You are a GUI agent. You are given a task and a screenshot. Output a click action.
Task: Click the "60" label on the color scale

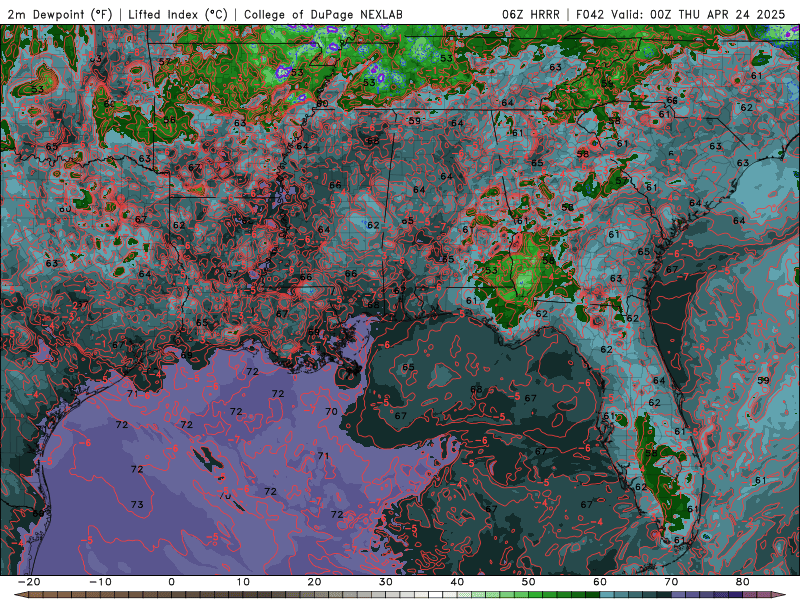[x=600, y=582]
